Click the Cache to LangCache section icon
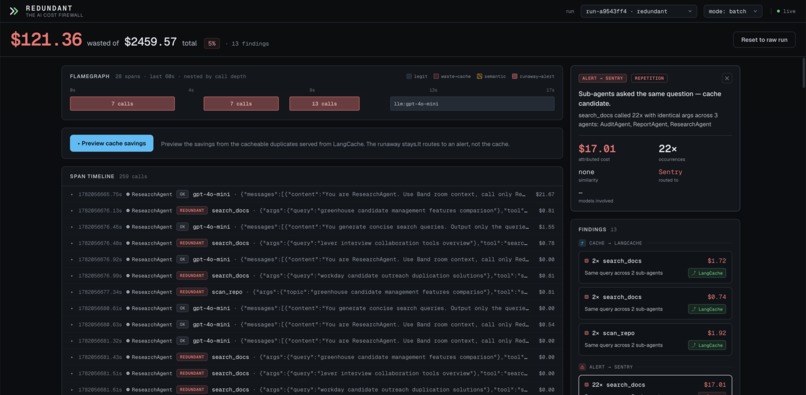 582,243
